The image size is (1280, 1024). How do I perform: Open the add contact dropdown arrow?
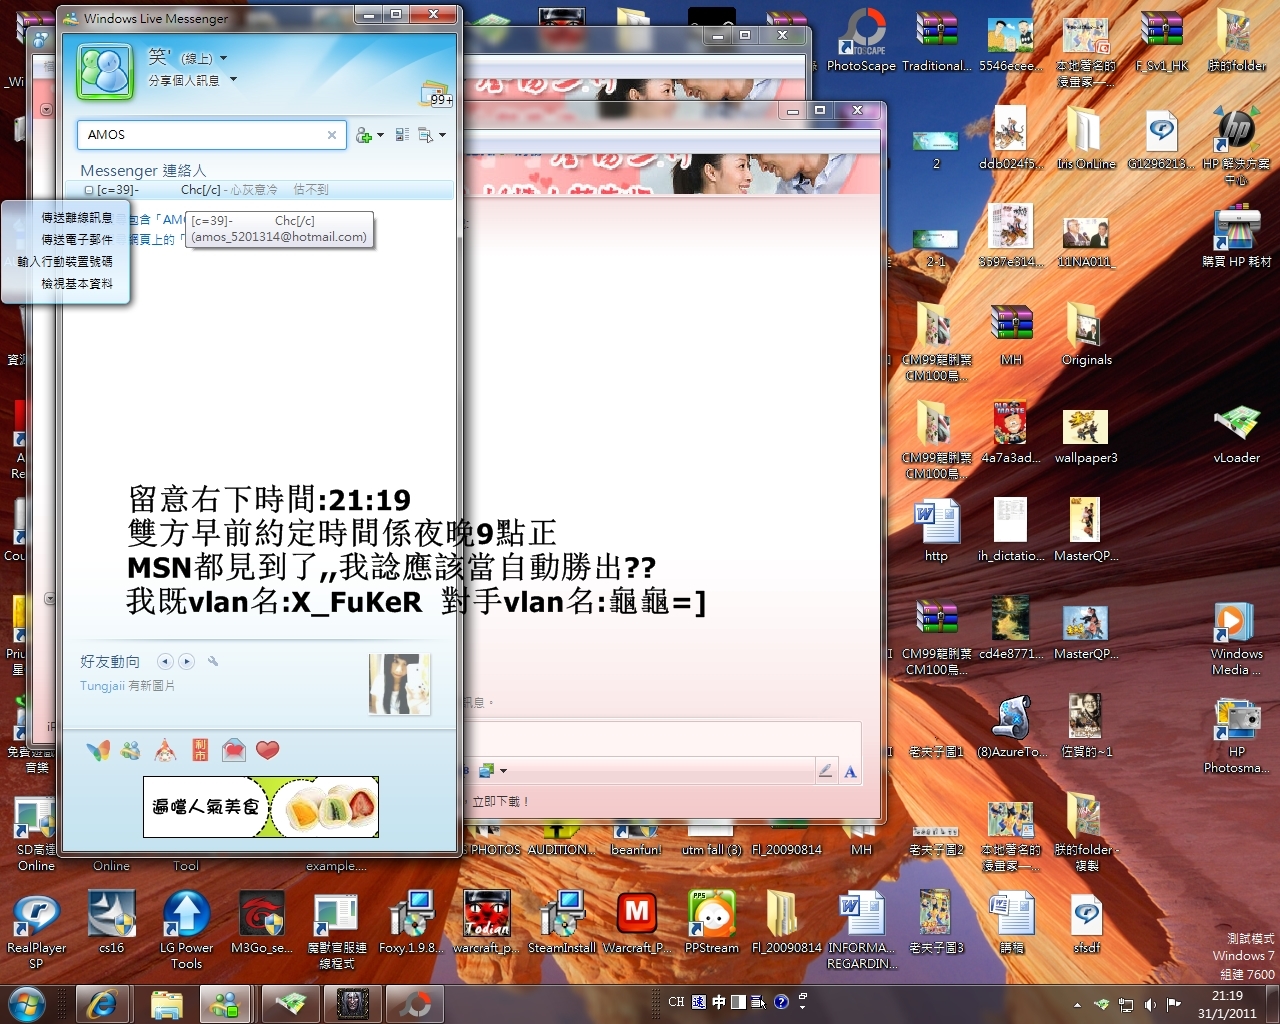[x=380, y=136]
